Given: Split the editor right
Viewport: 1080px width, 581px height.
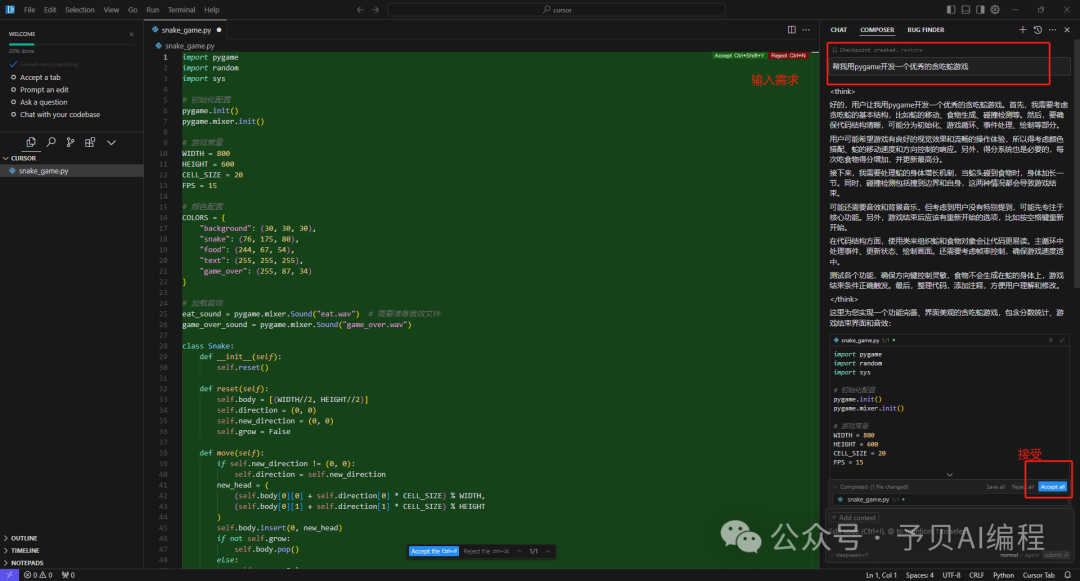Looking at the screenshot, I should [x=791, y=30].
